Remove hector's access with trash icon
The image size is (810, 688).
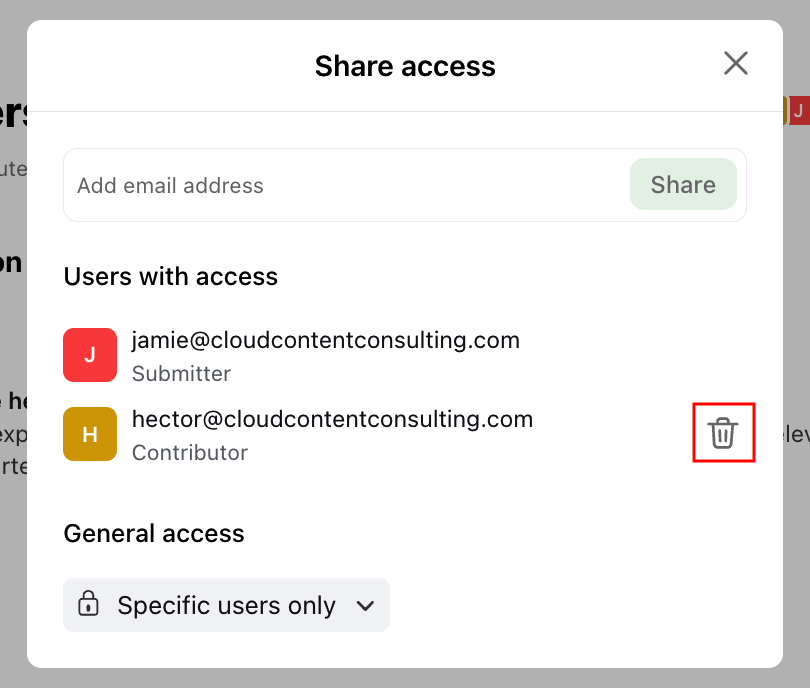[722, 433]
